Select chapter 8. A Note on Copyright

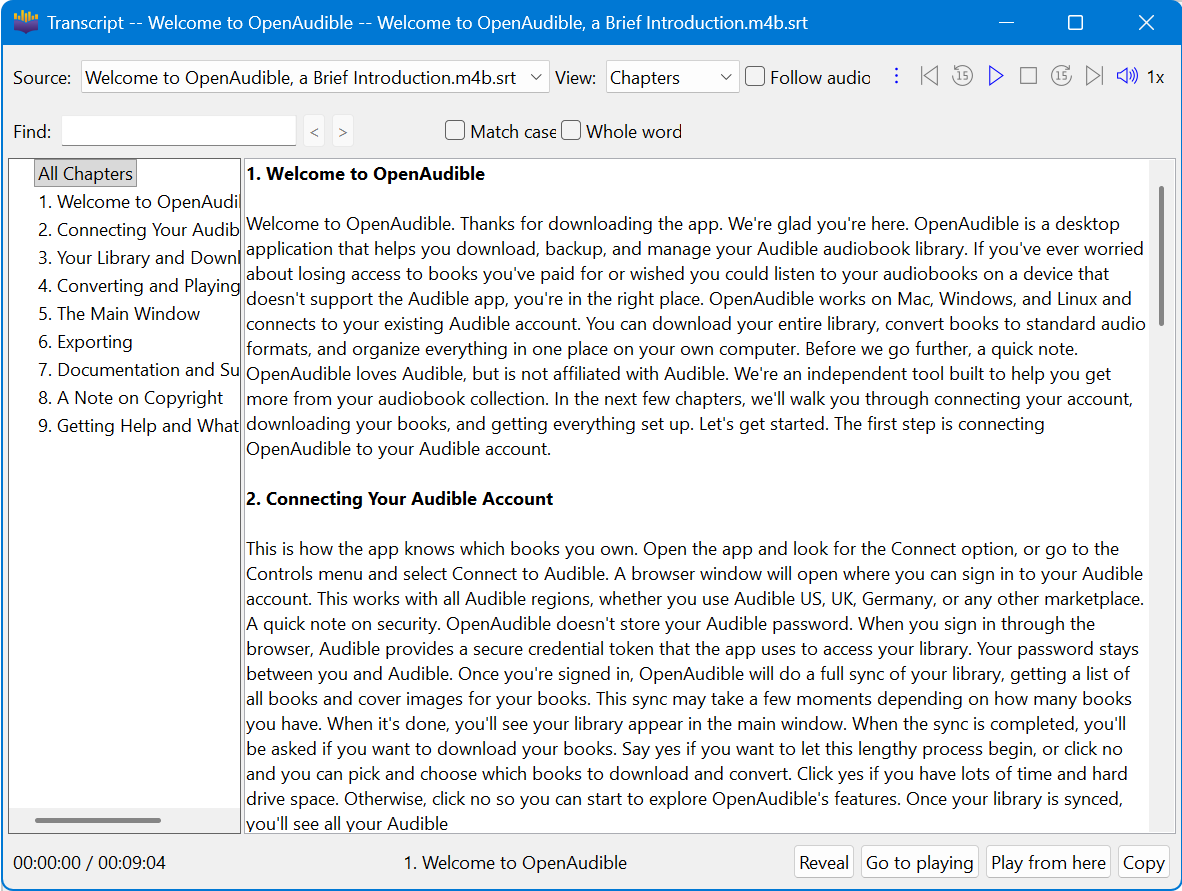(x=130, y=397)
